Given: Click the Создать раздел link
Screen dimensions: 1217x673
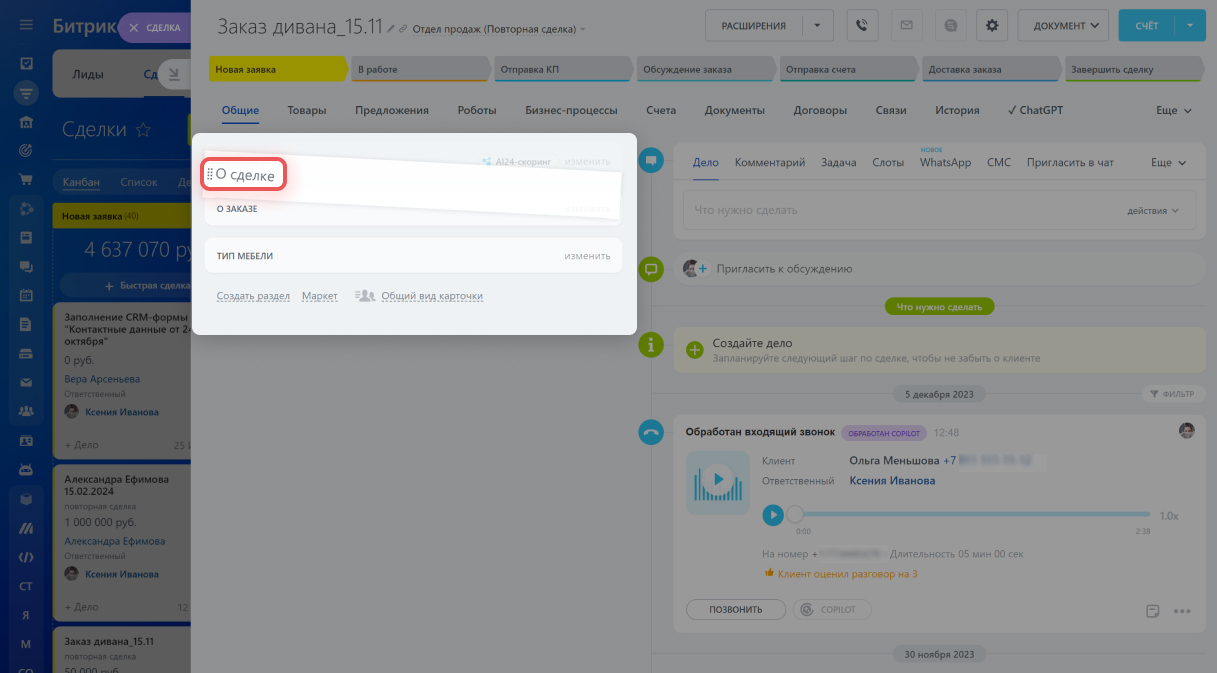Looking at the screenshot, I should [x=253, y=296].
